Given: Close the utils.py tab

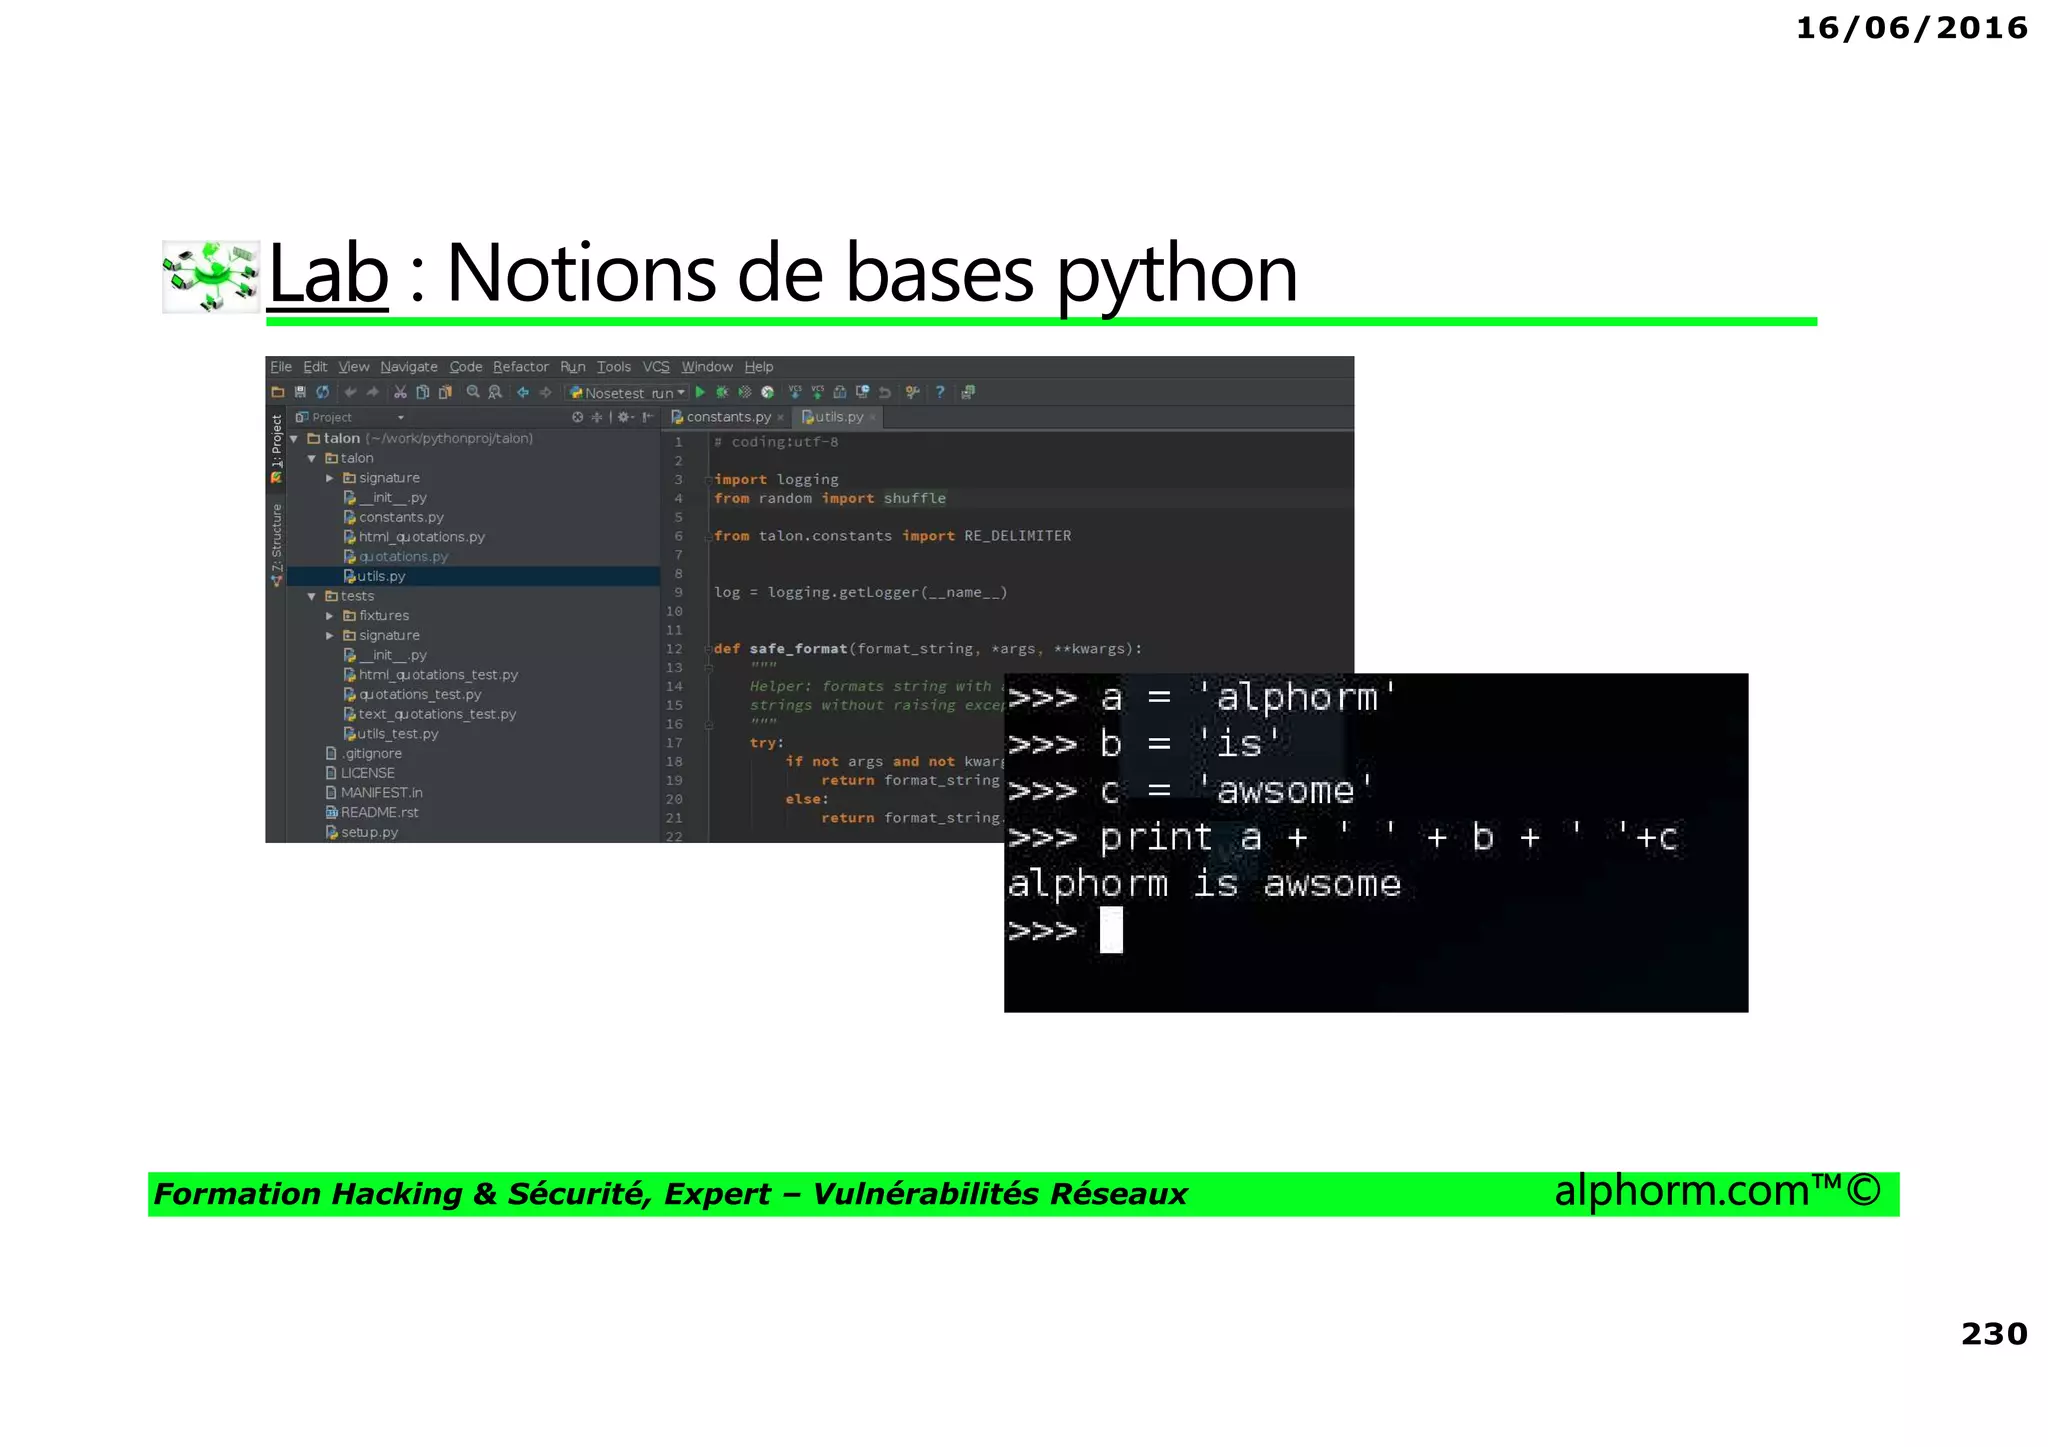Looking at the screenshot, I should pyautogui.click(x=872, y=418).
